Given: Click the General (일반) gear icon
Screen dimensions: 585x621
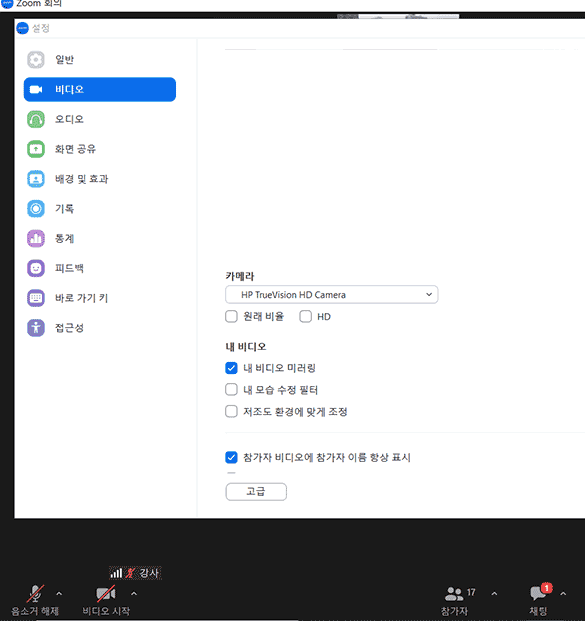Looking at the screenshot, I should point(36,60).
